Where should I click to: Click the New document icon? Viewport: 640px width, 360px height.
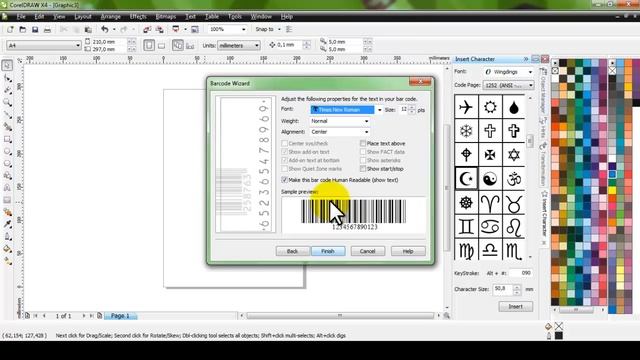(x=10, y=29)
